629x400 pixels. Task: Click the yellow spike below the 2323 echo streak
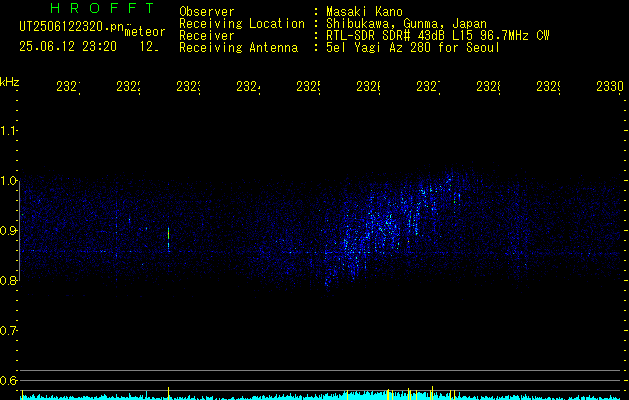pos(168,393)
